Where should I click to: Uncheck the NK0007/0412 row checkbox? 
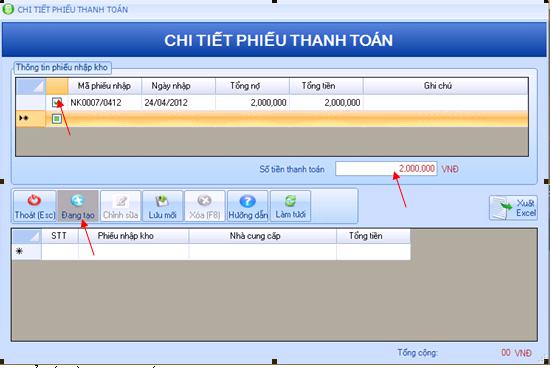[57, 102]
